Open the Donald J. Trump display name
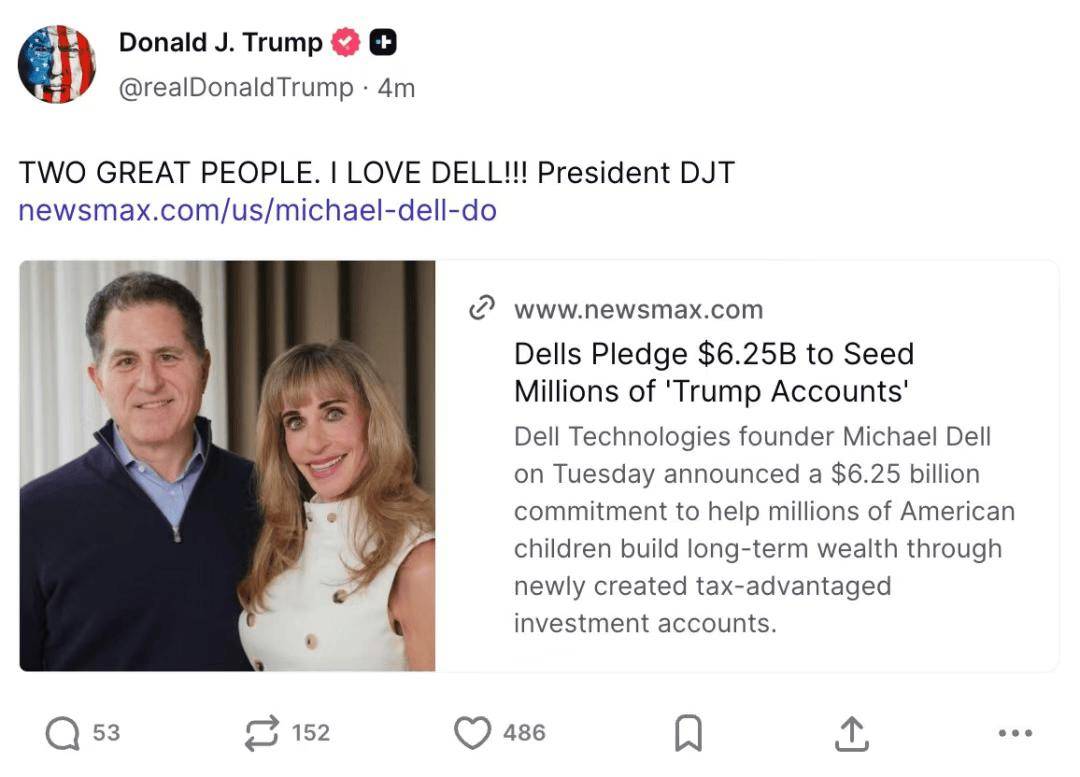This screenshot has height=777, width=1080. 220,43
